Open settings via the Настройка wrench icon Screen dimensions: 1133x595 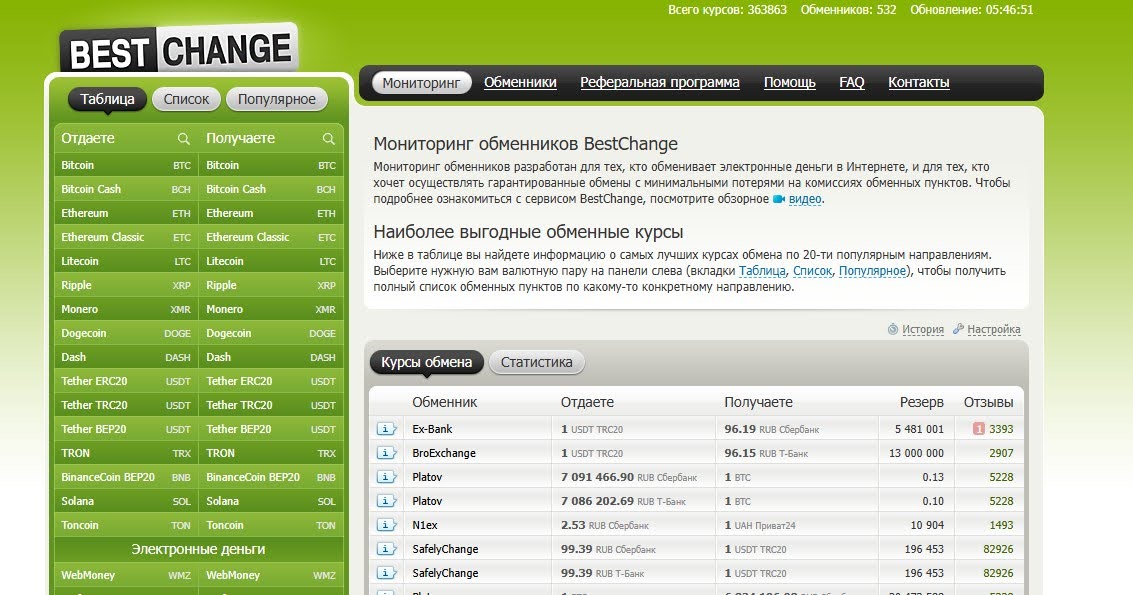point(958,328)
